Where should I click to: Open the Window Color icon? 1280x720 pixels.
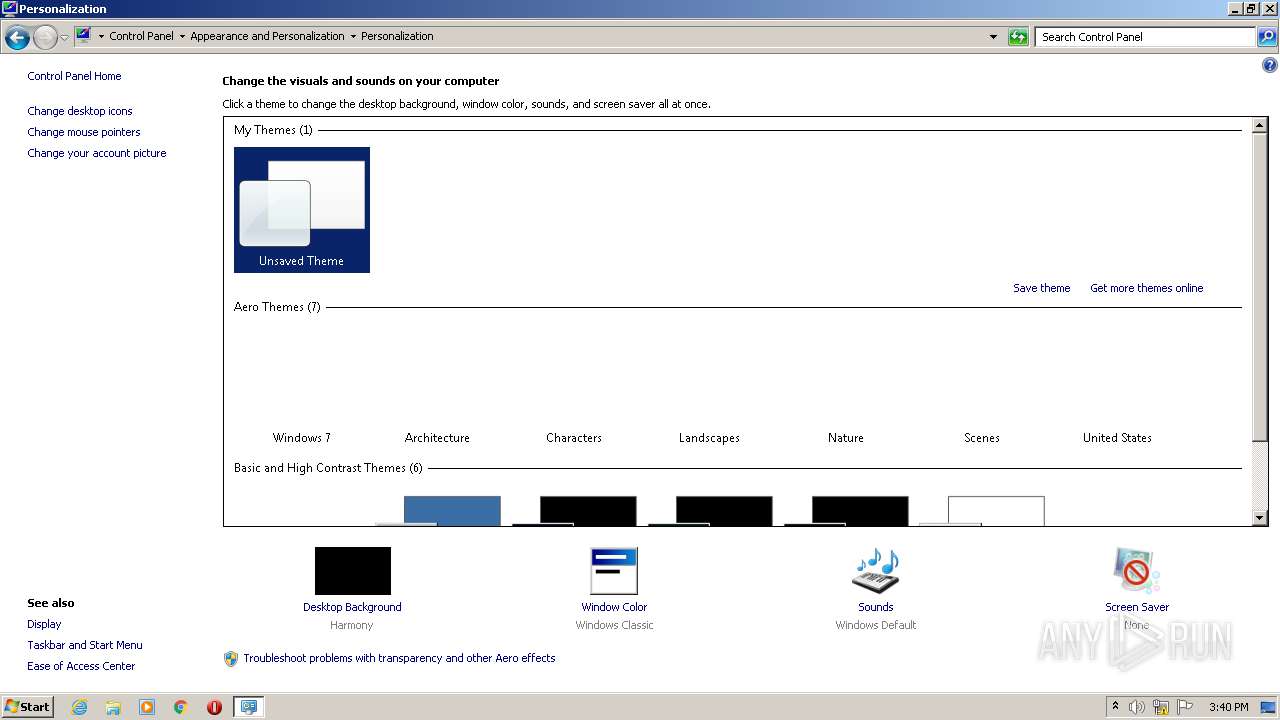(614, 571)
